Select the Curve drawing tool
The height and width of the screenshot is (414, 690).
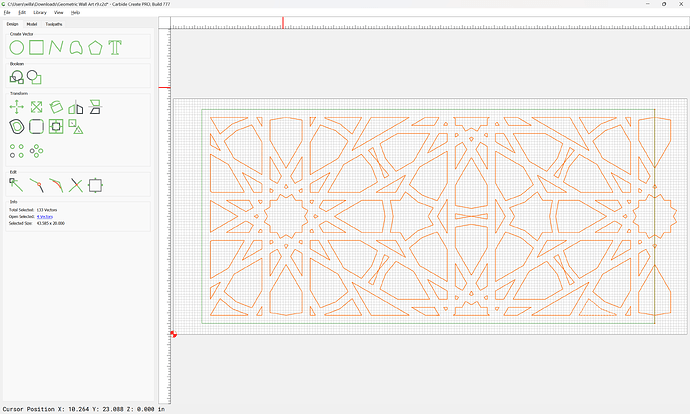75,47
